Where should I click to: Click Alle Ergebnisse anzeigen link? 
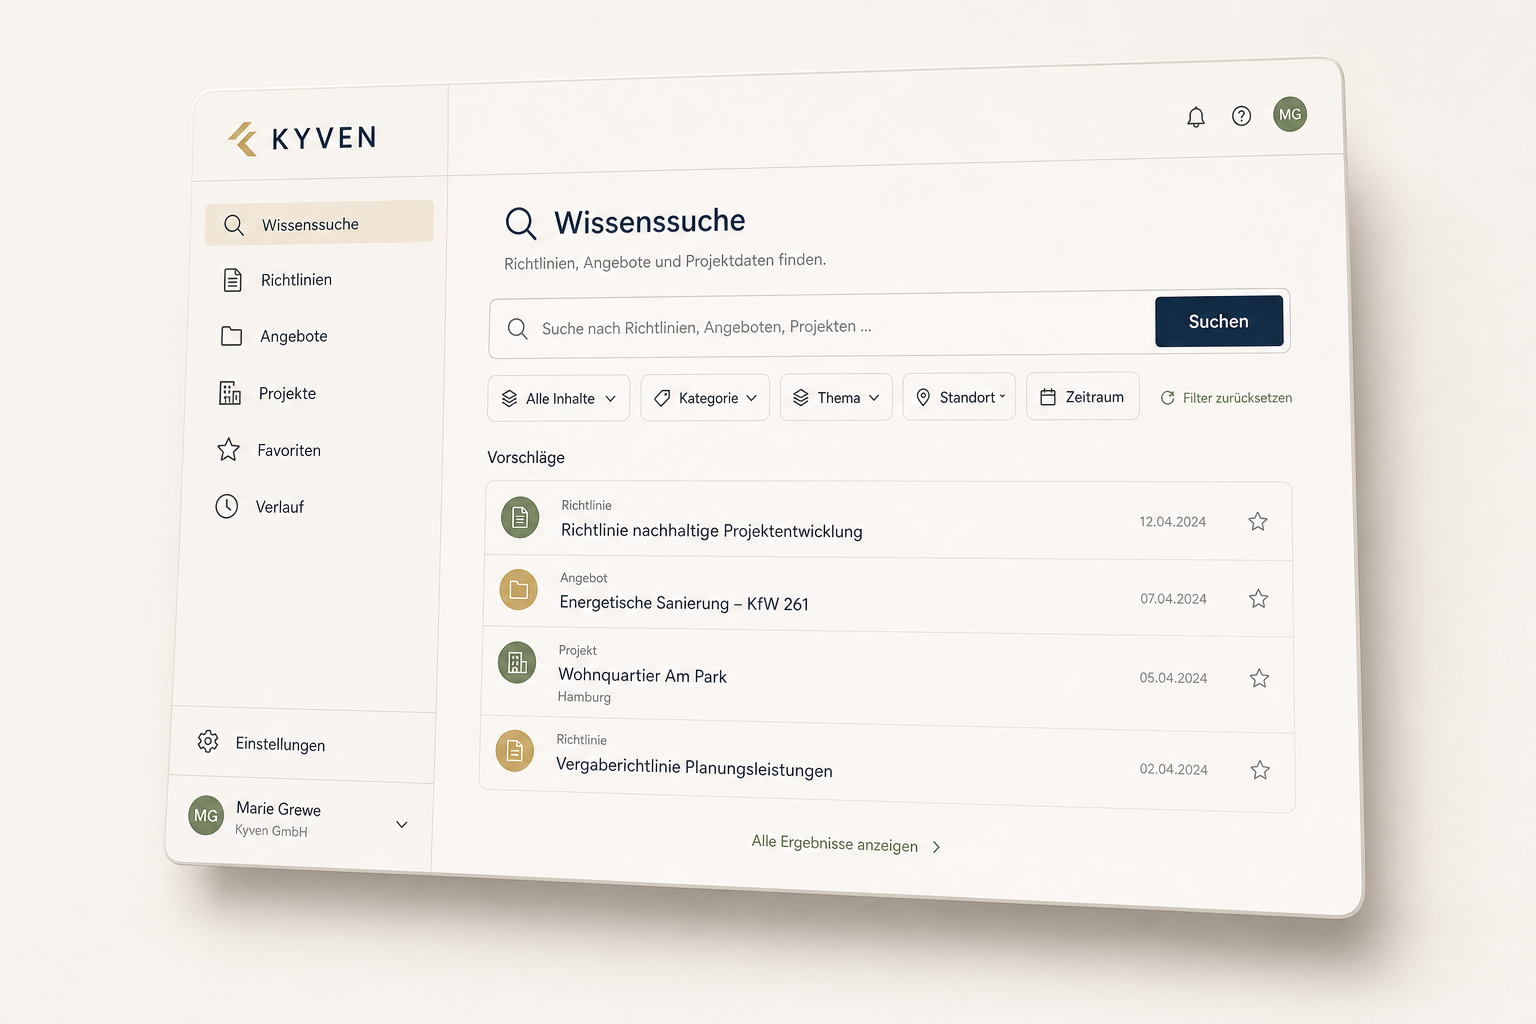835,843
